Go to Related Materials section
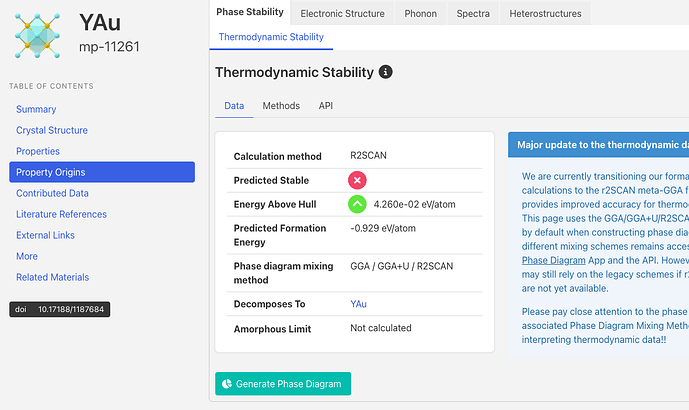Viewport: 689px width, 410px height. pos(53,277)
